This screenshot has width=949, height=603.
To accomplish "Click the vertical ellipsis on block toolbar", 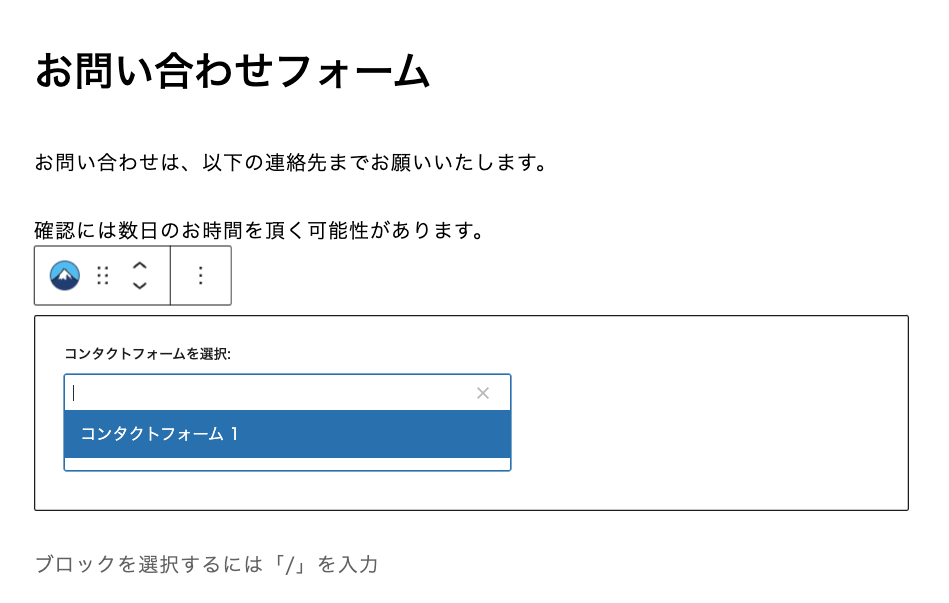I will click(201, 275).
